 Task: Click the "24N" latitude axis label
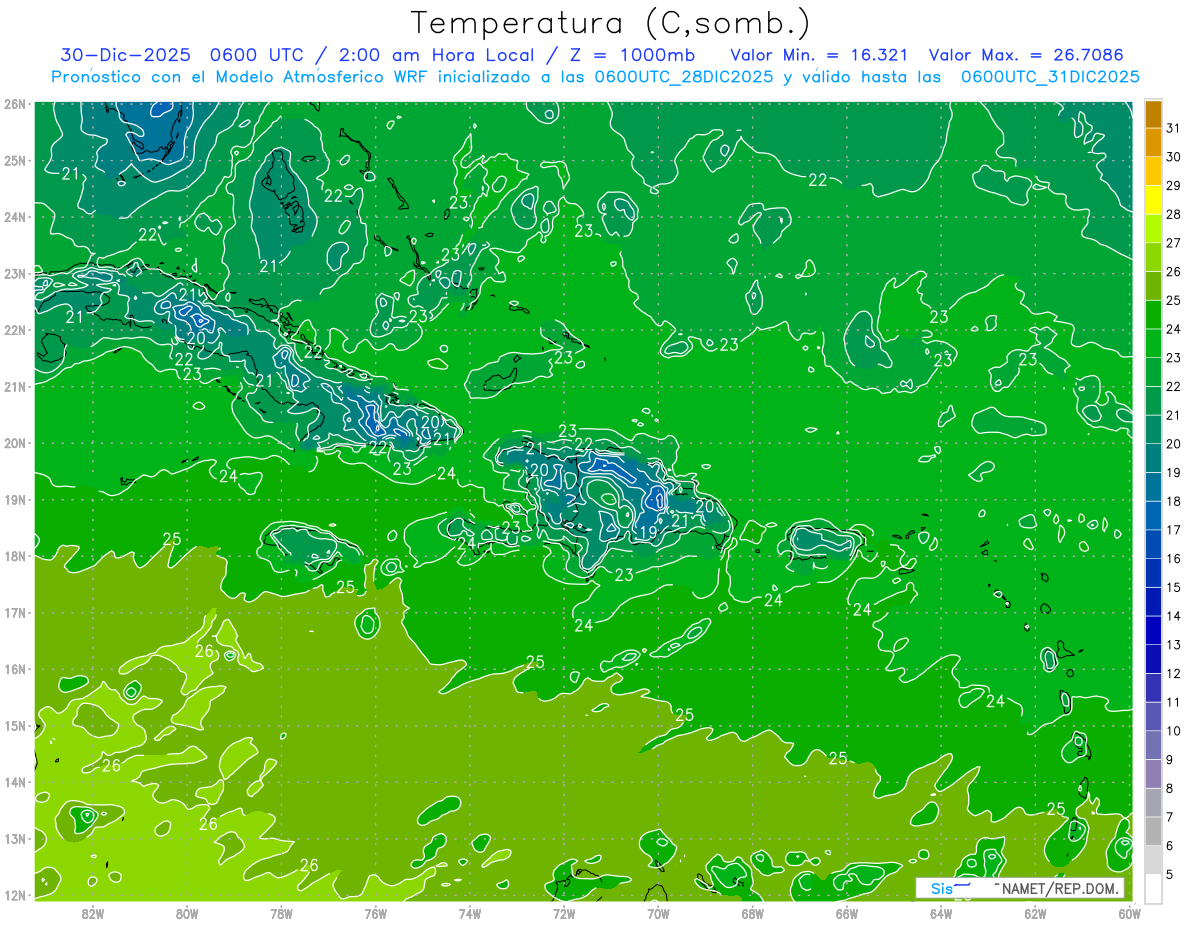(15, 217)
